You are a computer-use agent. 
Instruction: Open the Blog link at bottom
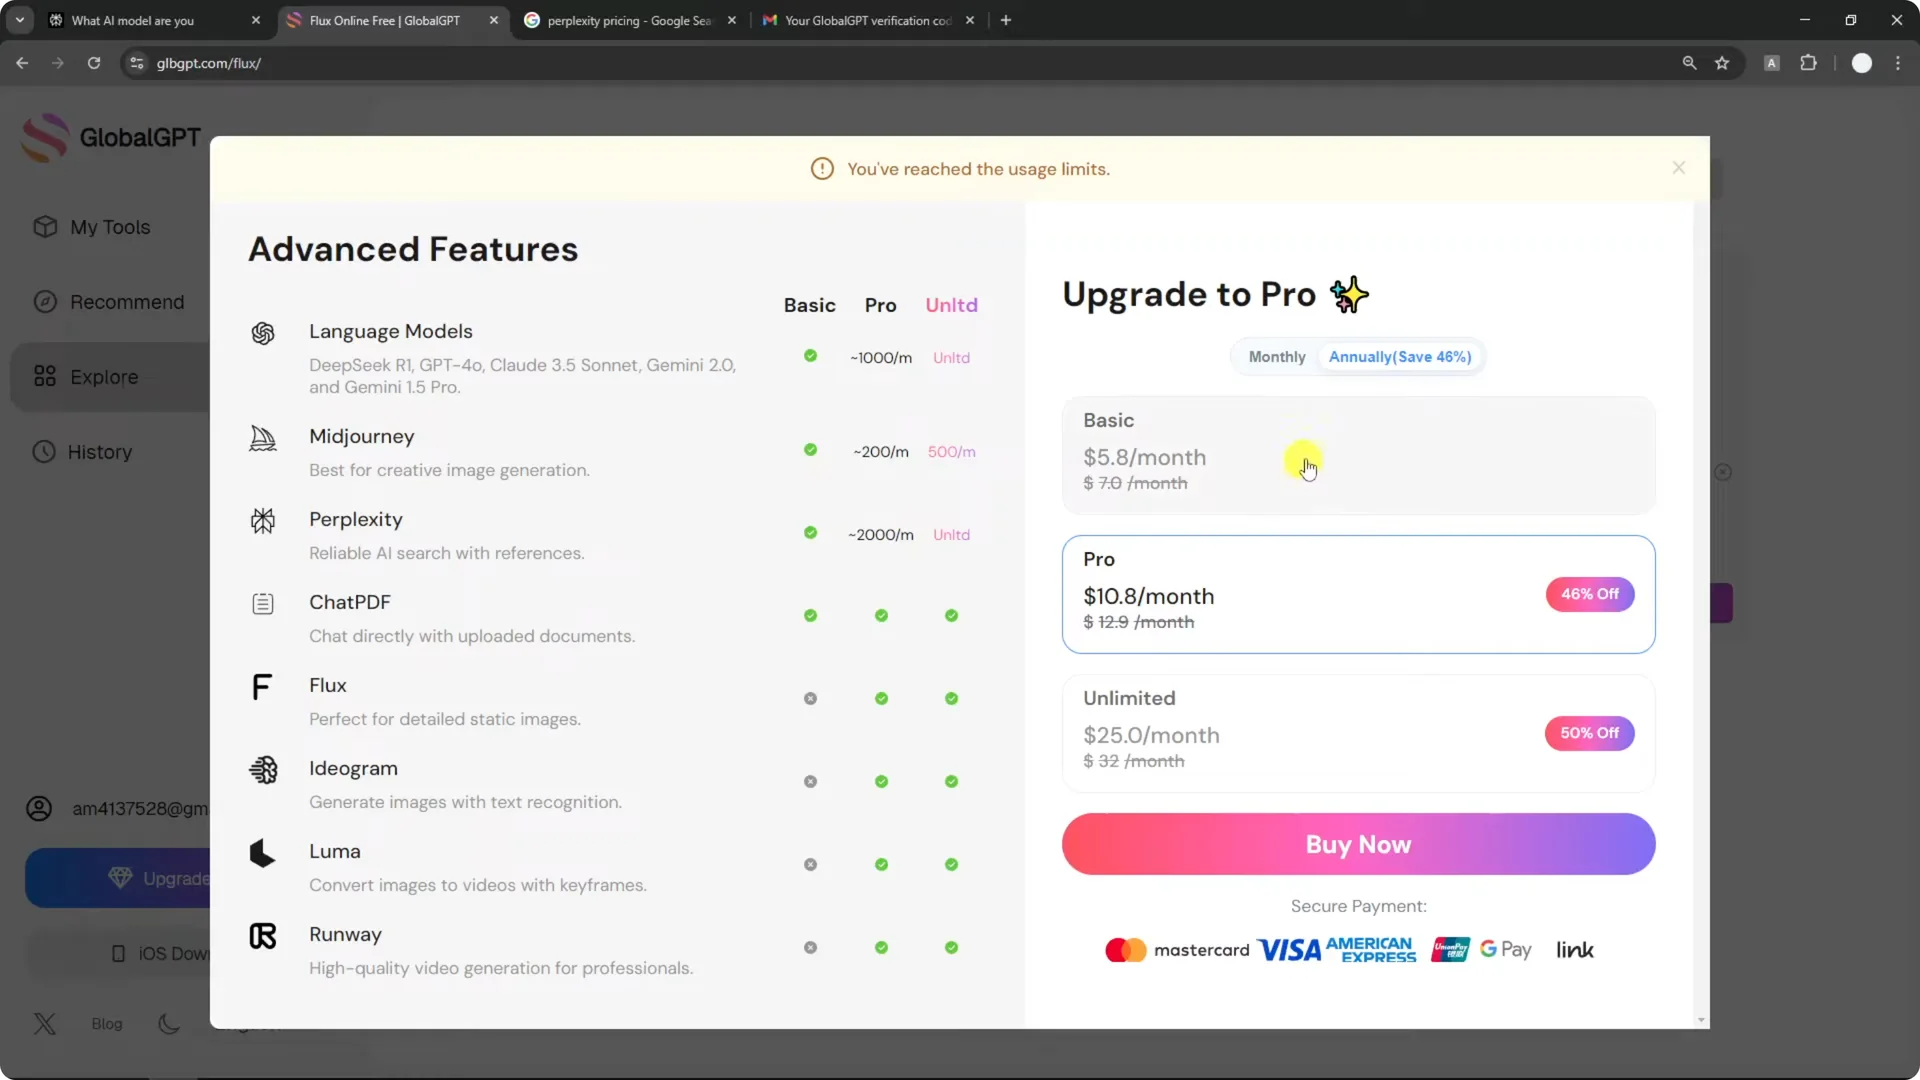click(106, 1023)
